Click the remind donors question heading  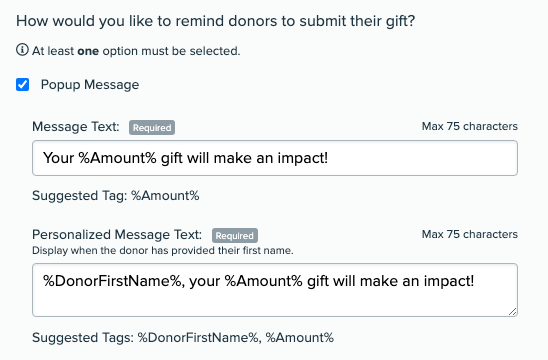tap(216, 21)
